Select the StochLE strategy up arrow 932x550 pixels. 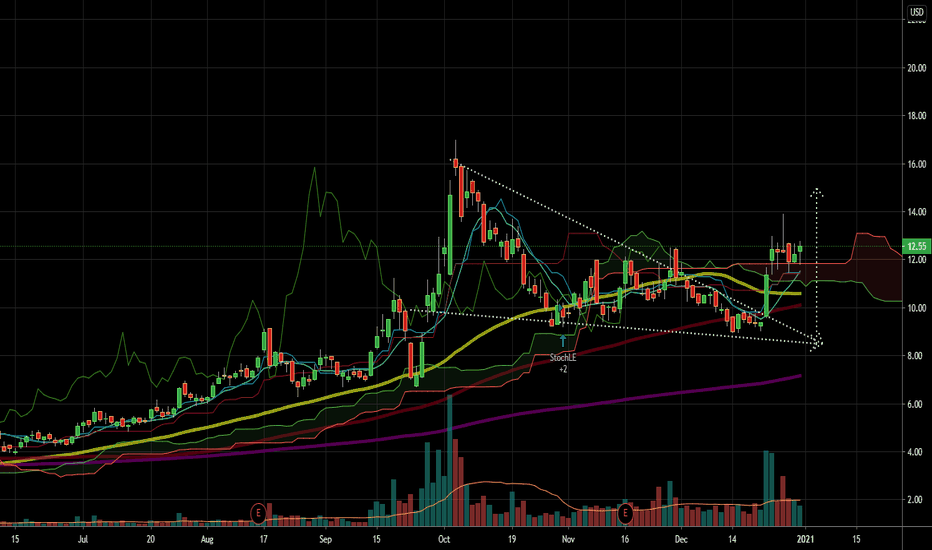tap(563, 341)
